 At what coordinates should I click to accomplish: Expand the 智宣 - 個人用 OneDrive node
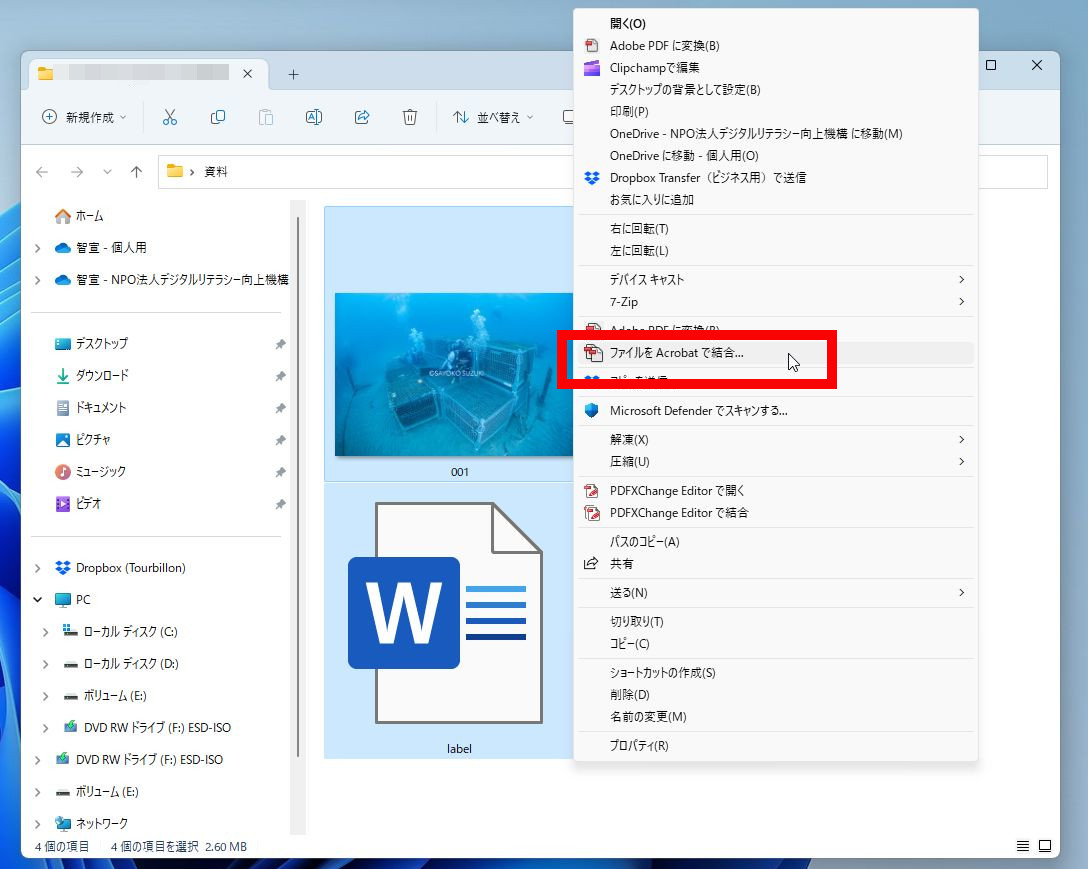click(x=37, y=248)
